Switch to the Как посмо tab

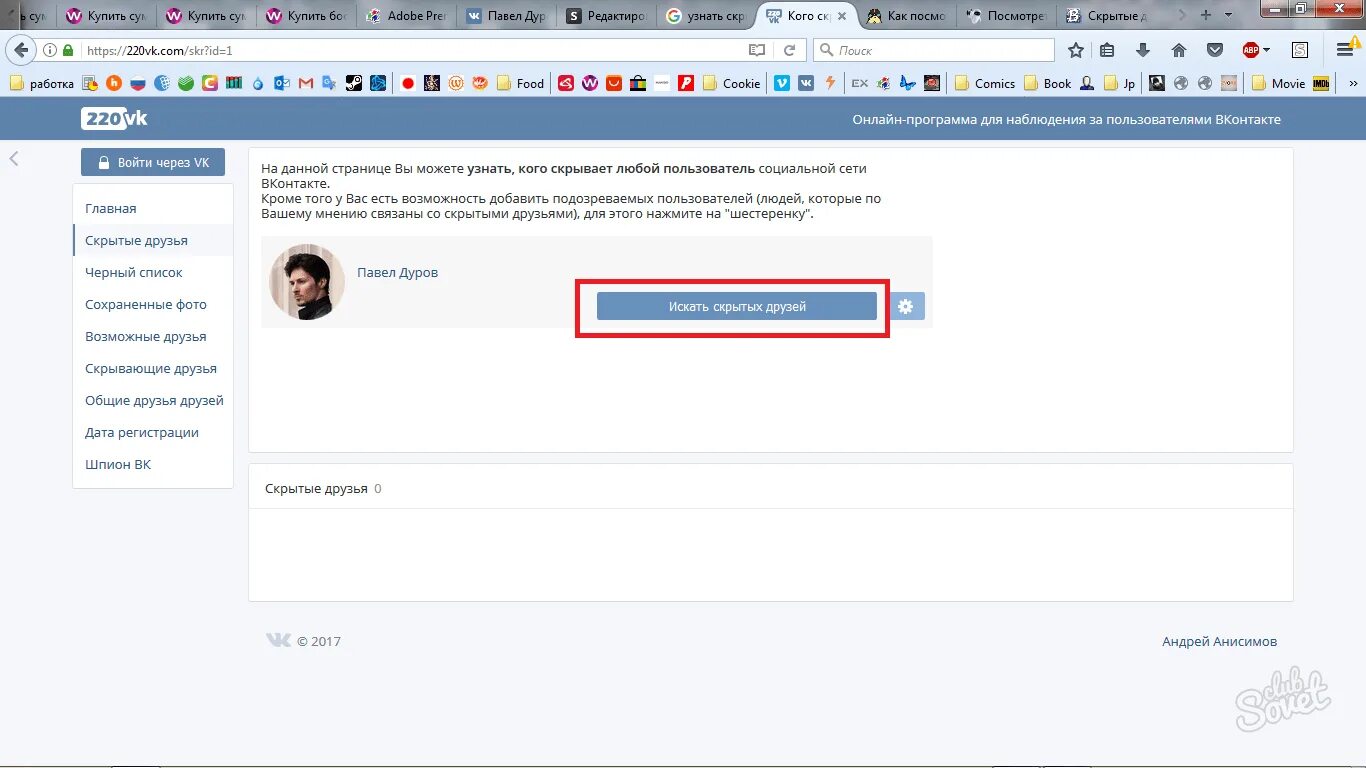pyautogui.click(x=906, y=16)
